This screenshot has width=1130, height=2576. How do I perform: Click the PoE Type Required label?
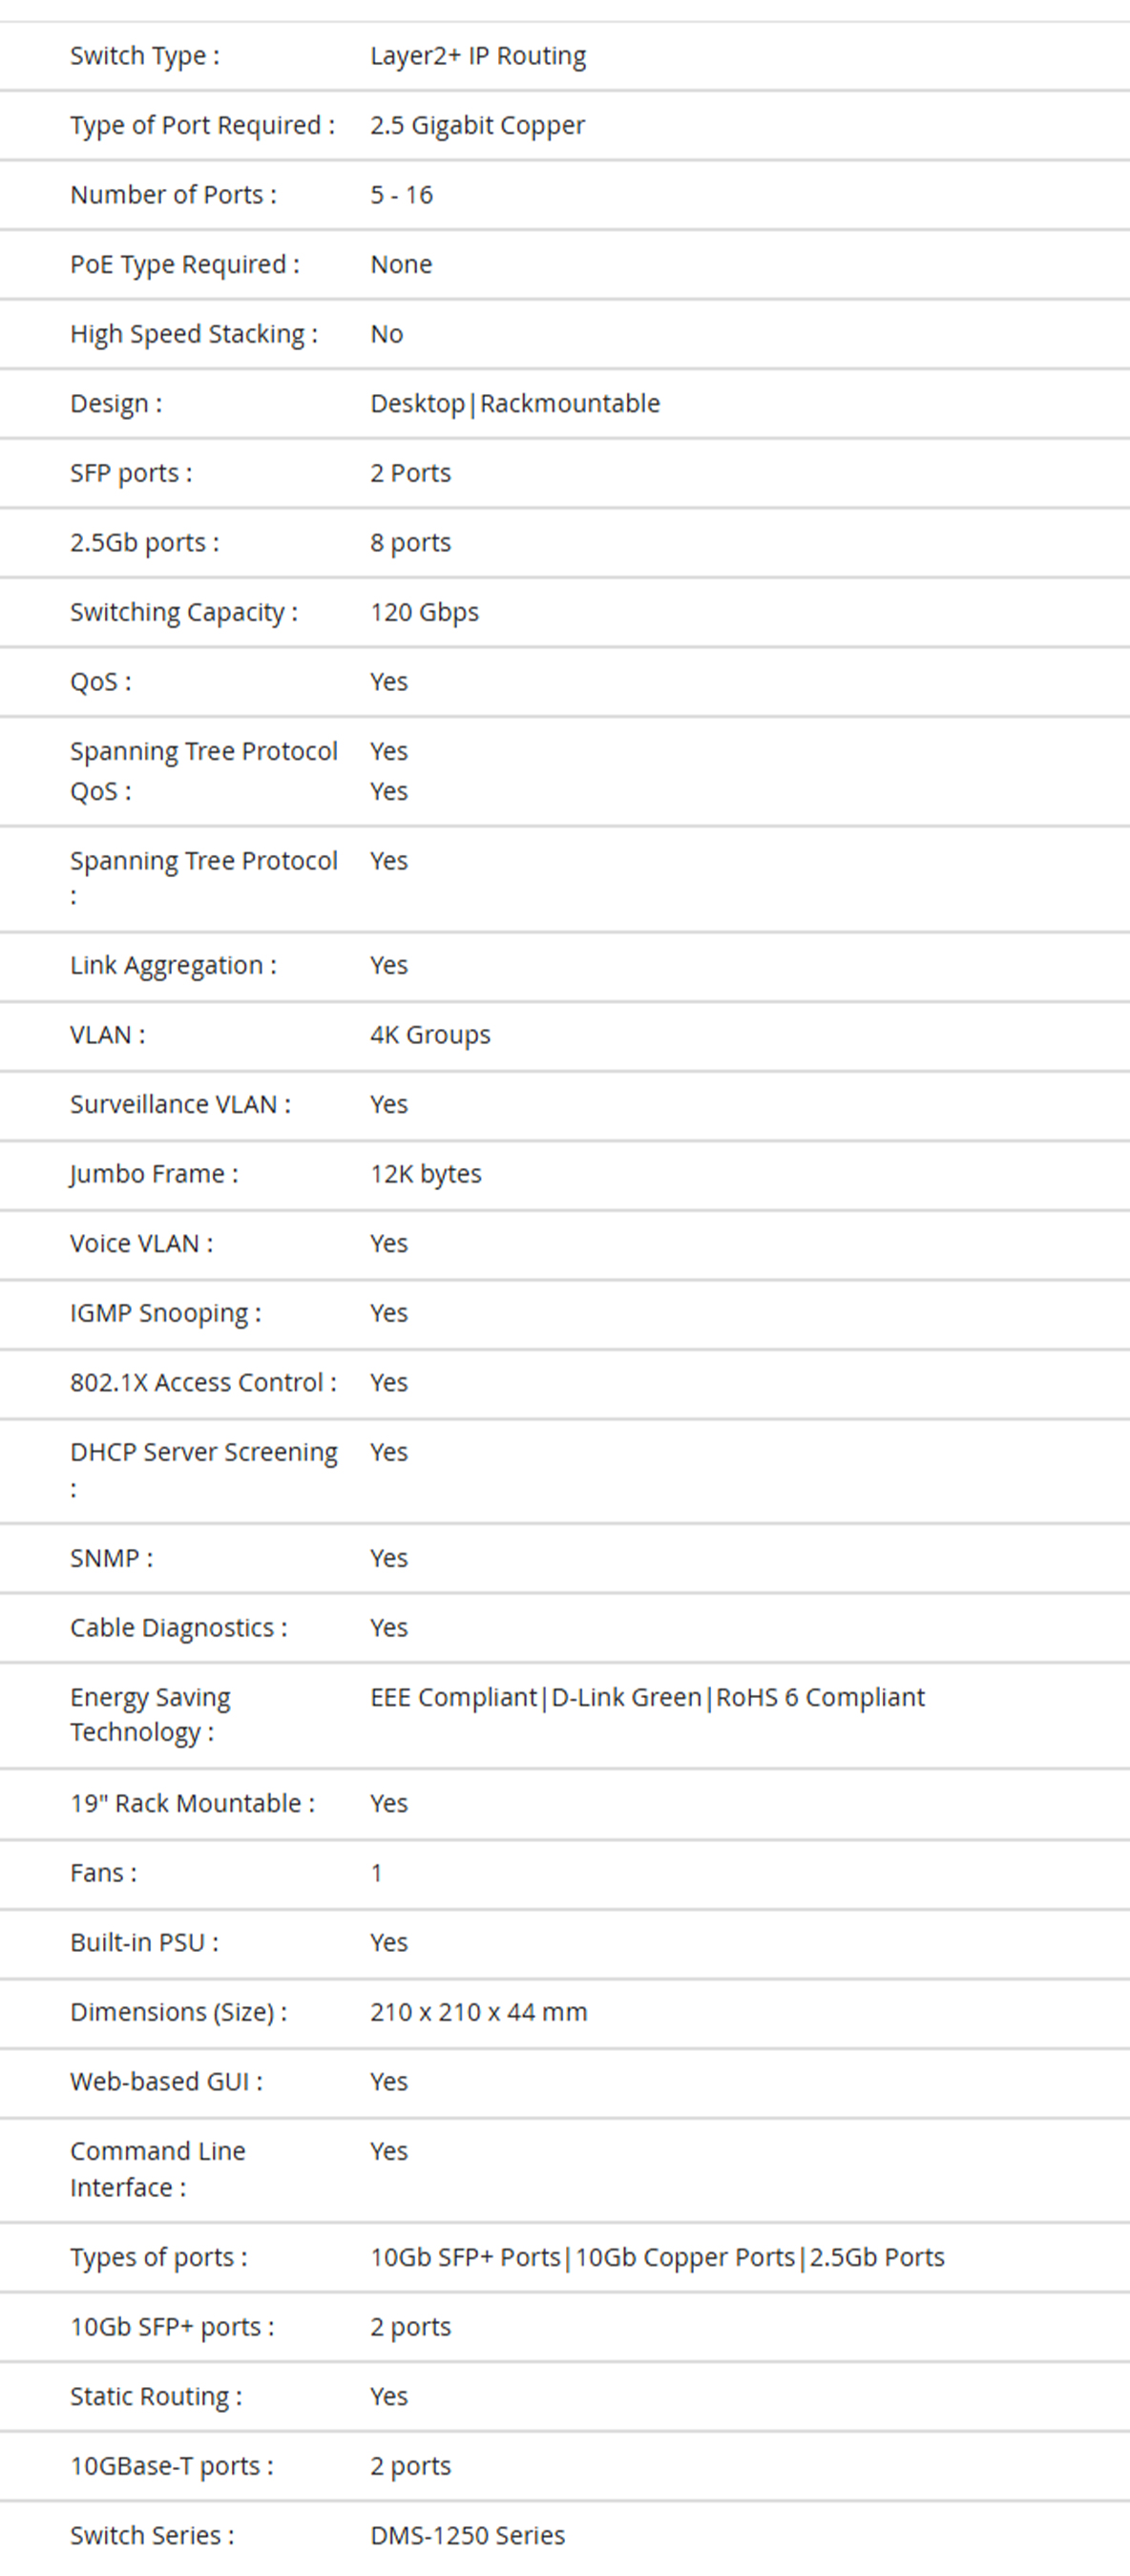(184, 265)
